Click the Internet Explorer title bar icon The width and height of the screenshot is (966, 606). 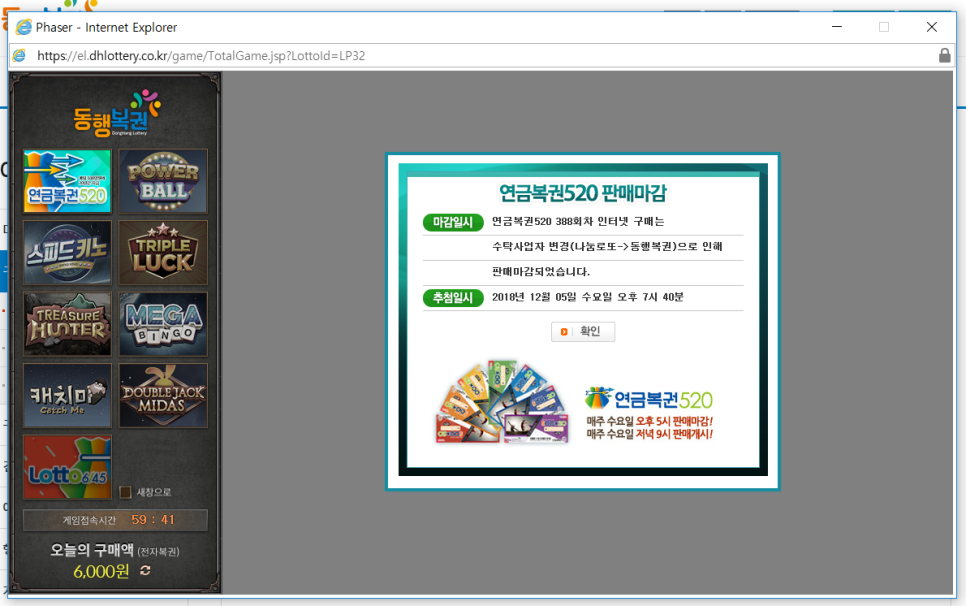(23, 27)
